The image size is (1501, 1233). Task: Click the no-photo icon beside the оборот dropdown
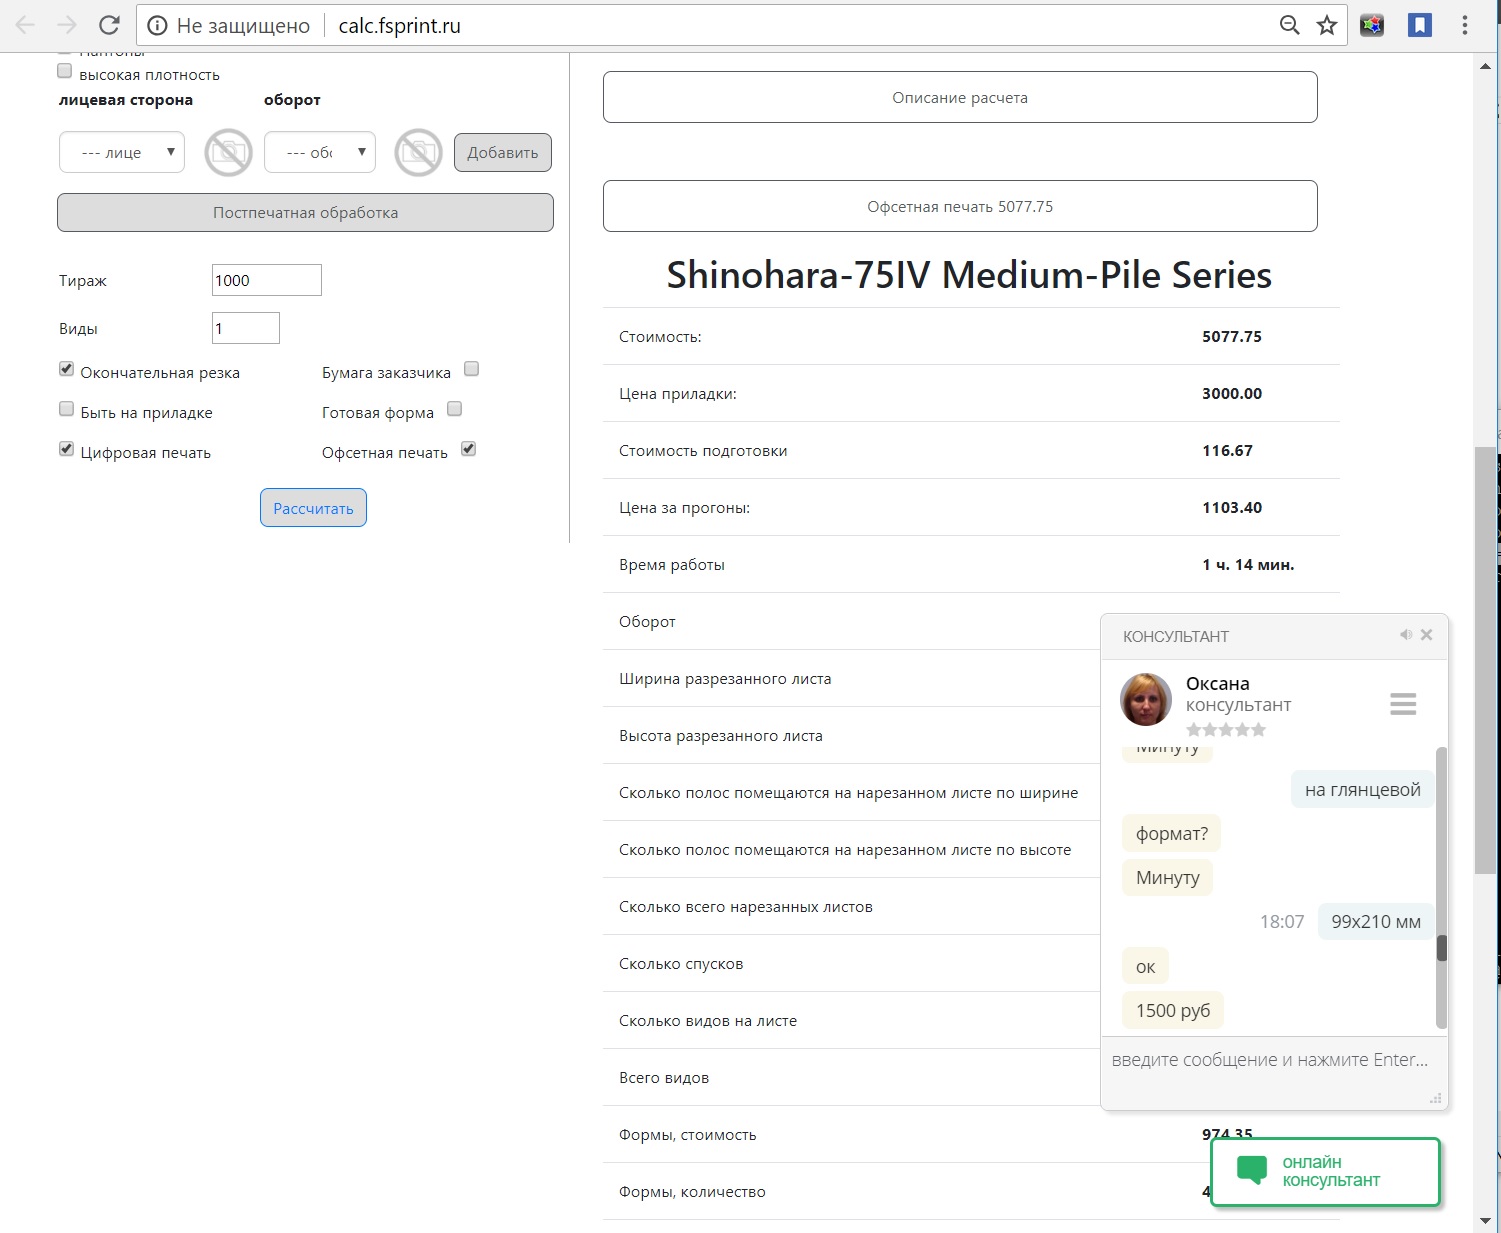(x=419, y=153)
